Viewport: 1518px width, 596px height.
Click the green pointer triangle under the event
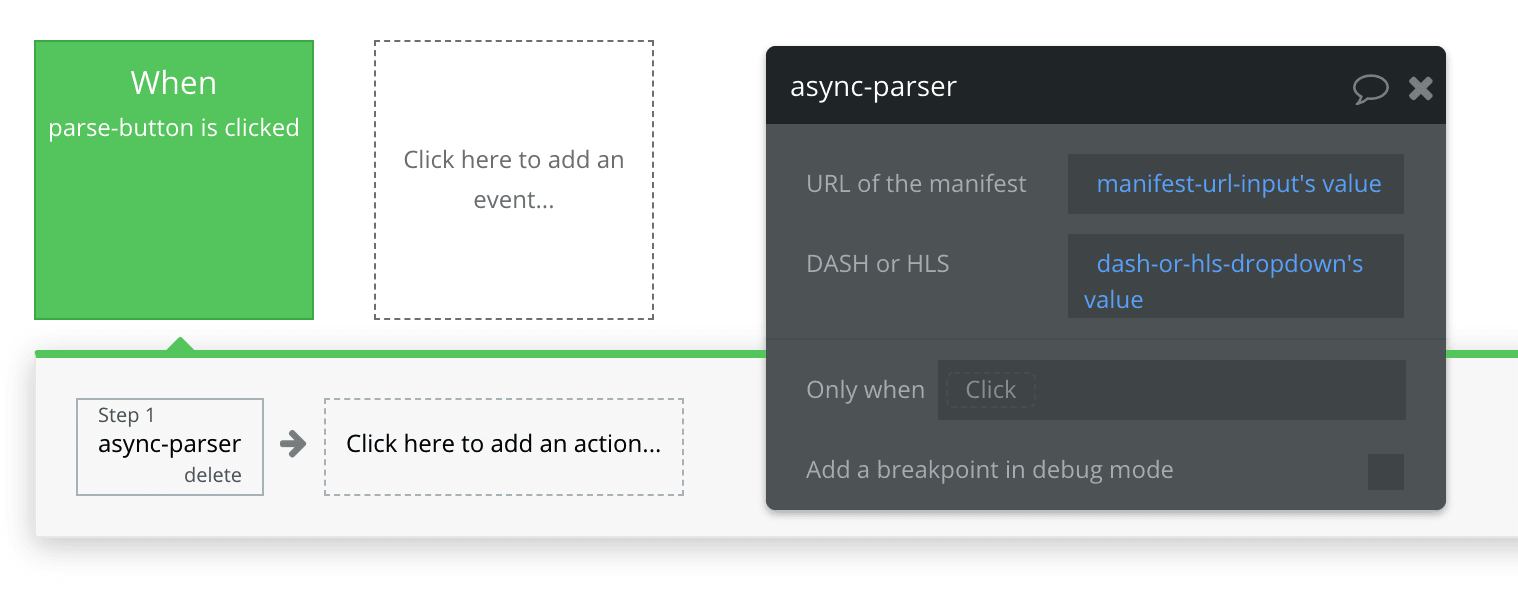[180, 344]
